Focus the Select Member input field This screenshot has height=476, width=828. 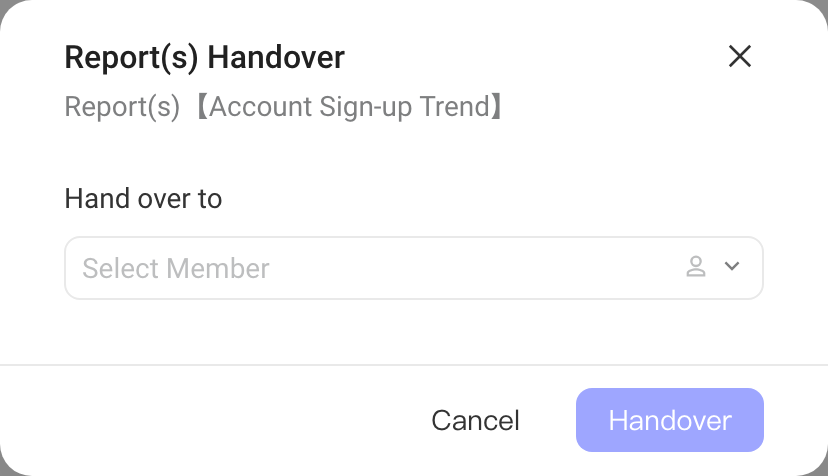(x=414, y=268)
